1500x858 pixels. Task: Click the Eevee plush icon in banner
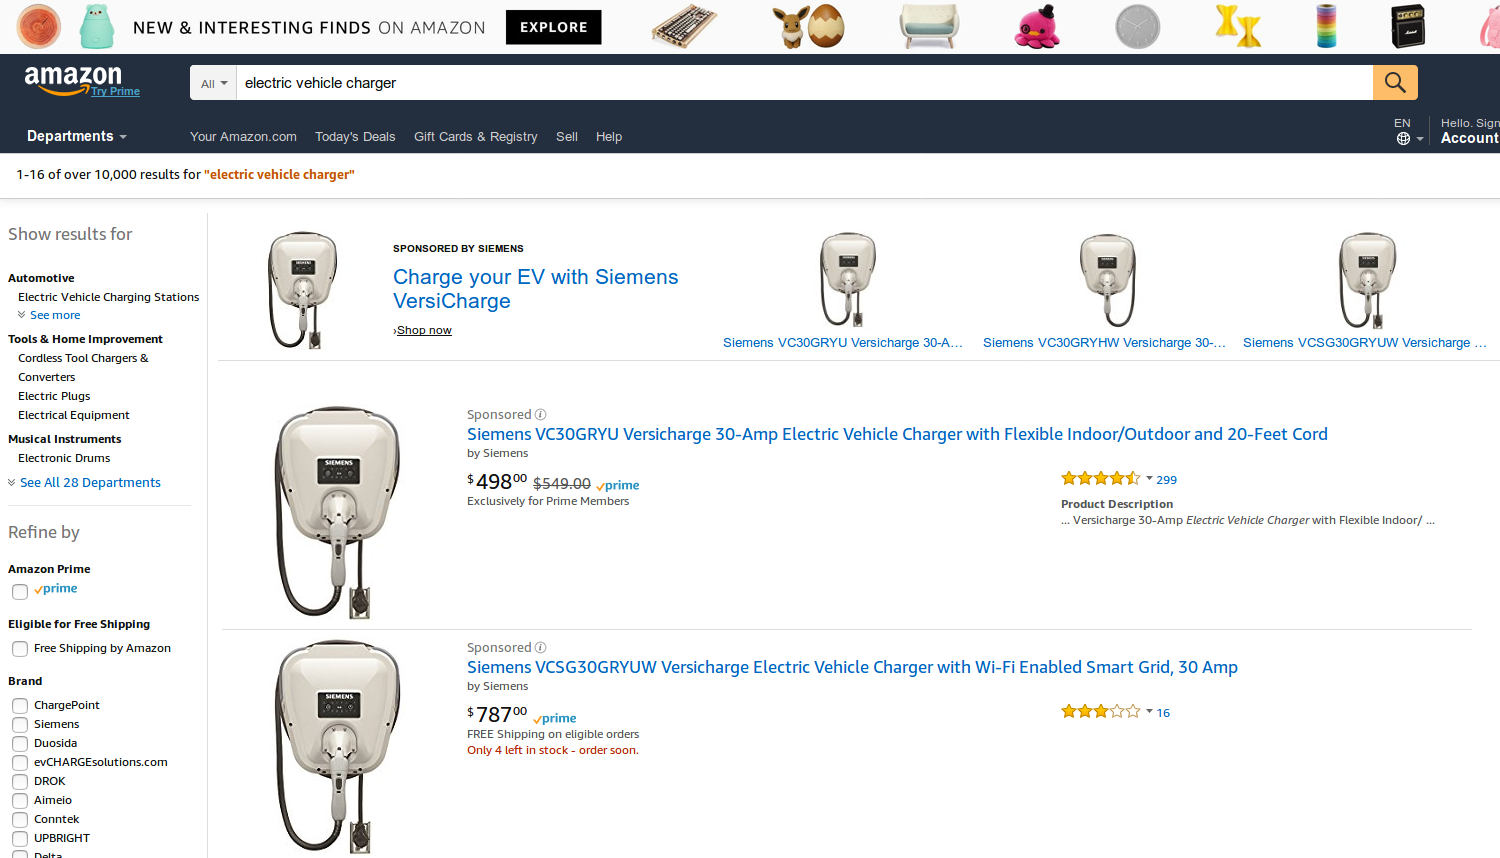pyautogui.click(x=791, y=27)
